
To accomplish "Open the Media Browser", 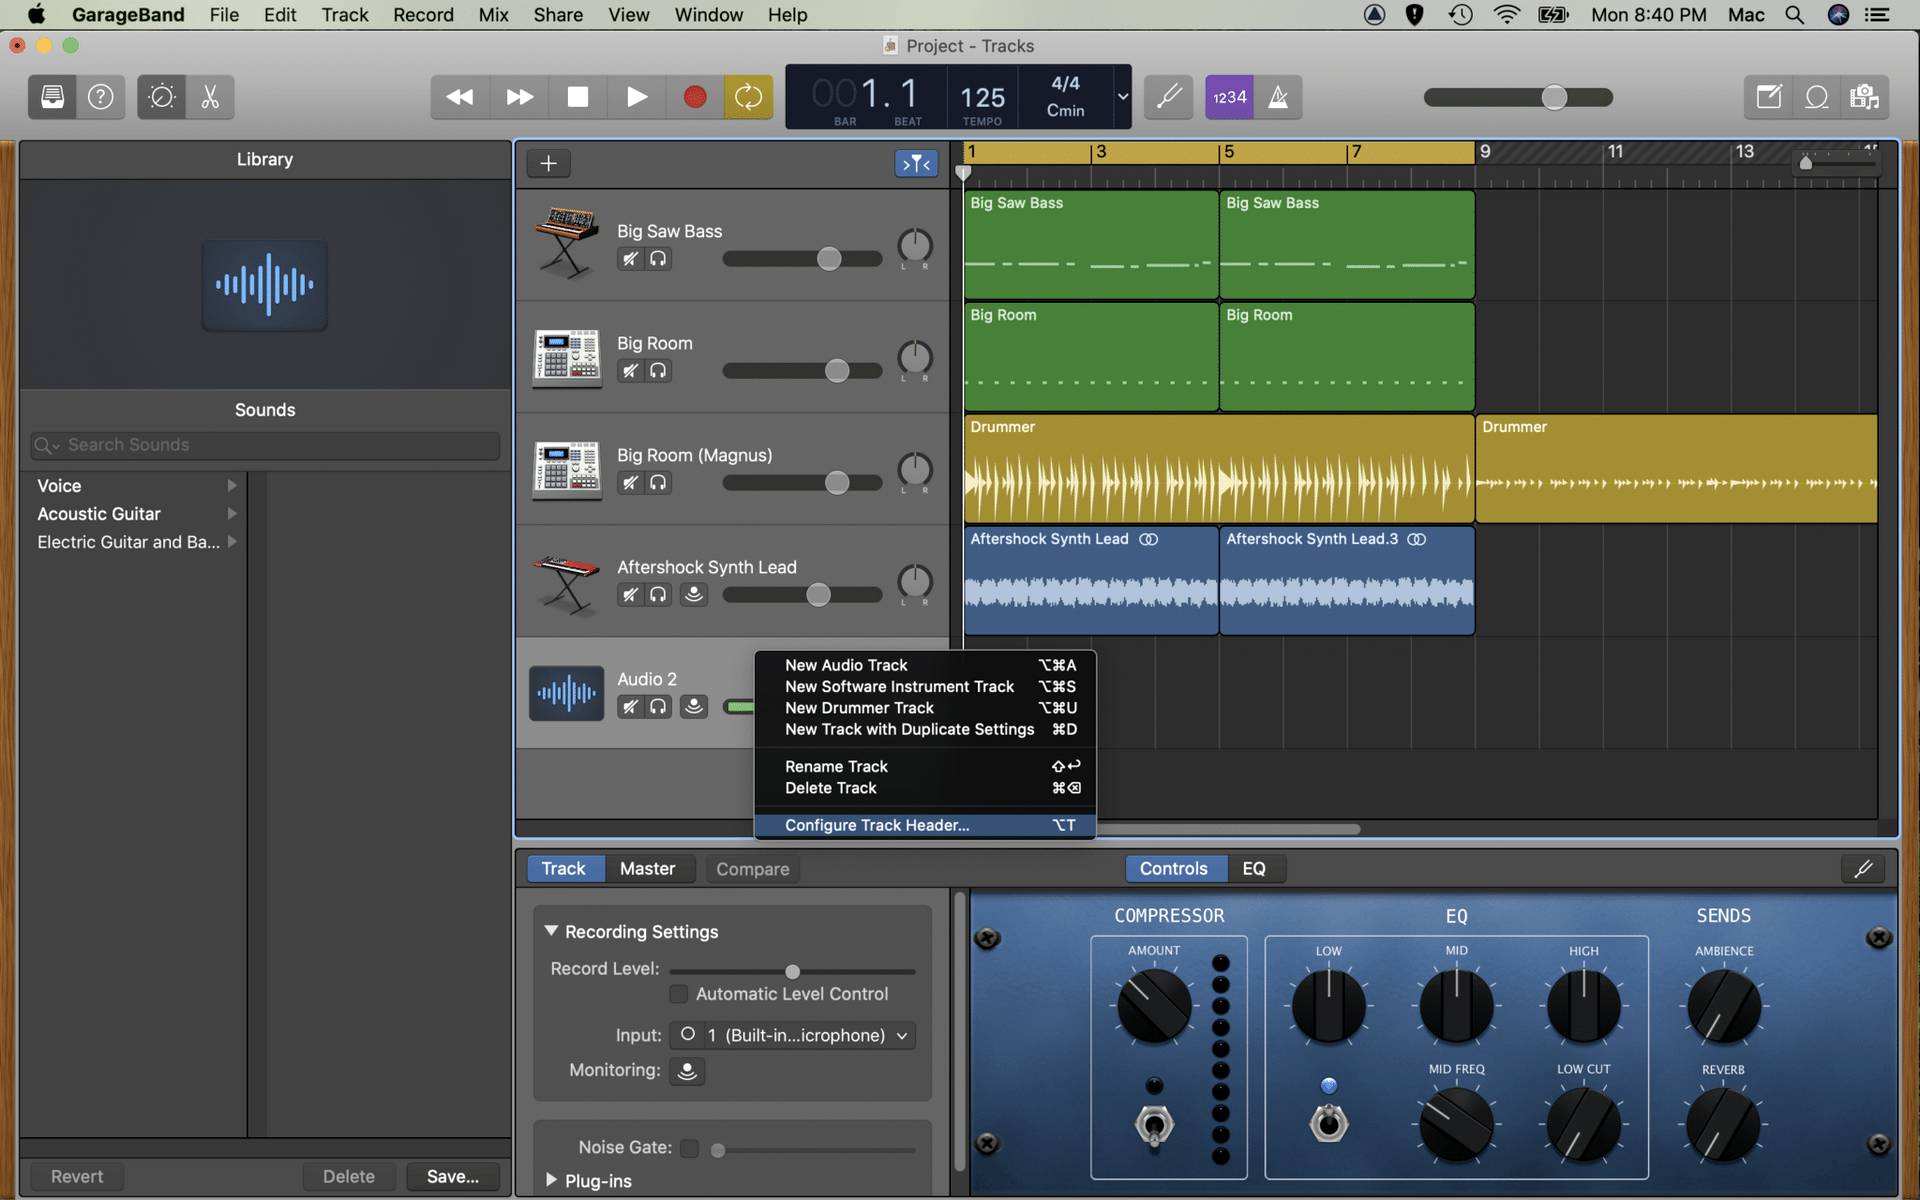I will (x=1864, y=97).
